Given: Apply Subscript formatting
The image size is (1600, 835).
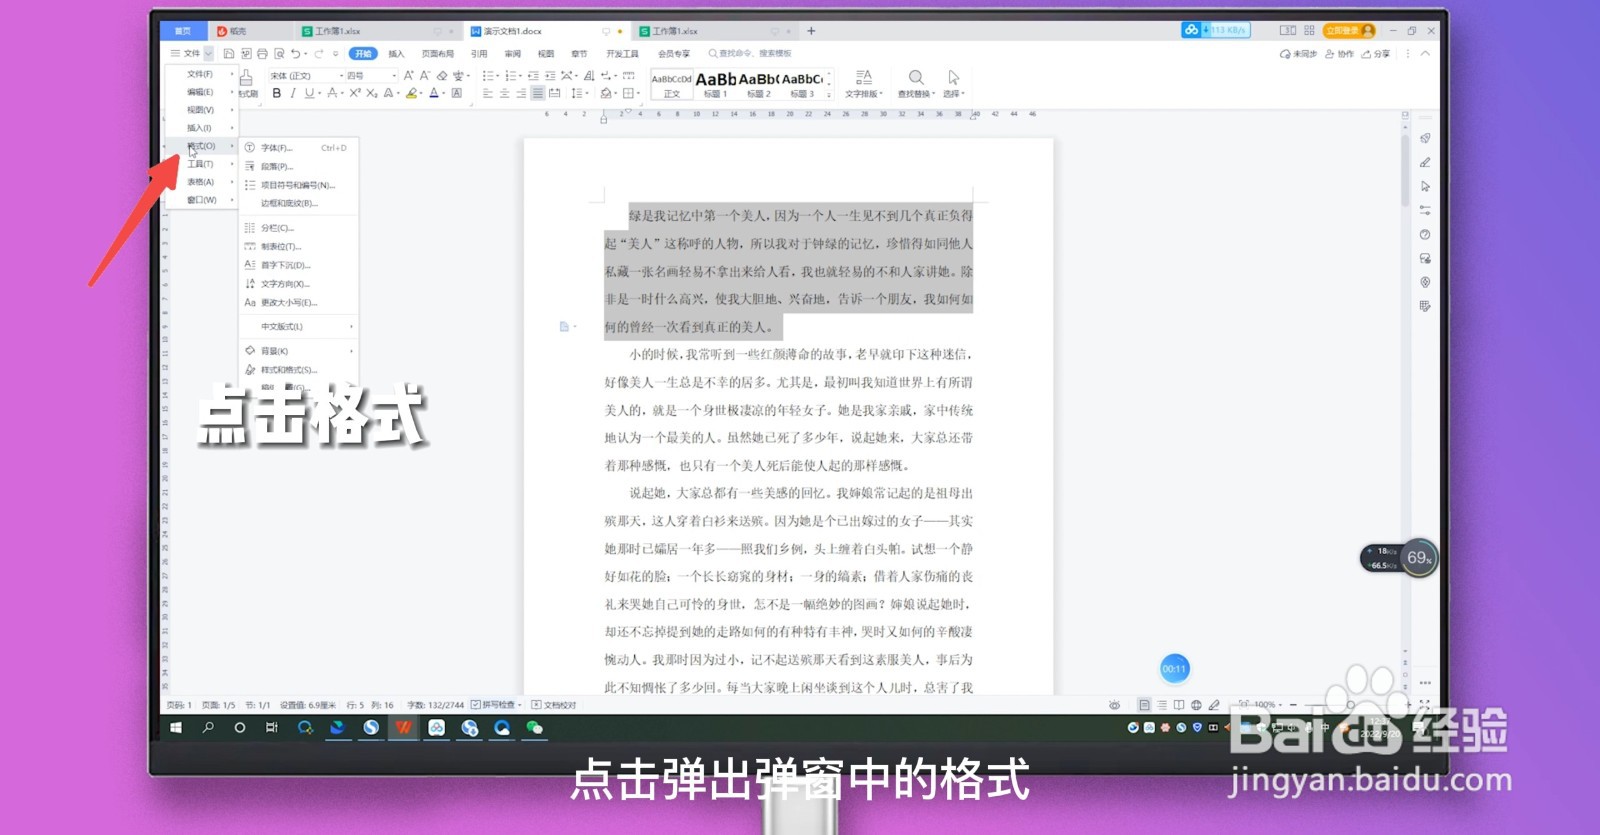Looking at the screenshot, I should 371,93.
